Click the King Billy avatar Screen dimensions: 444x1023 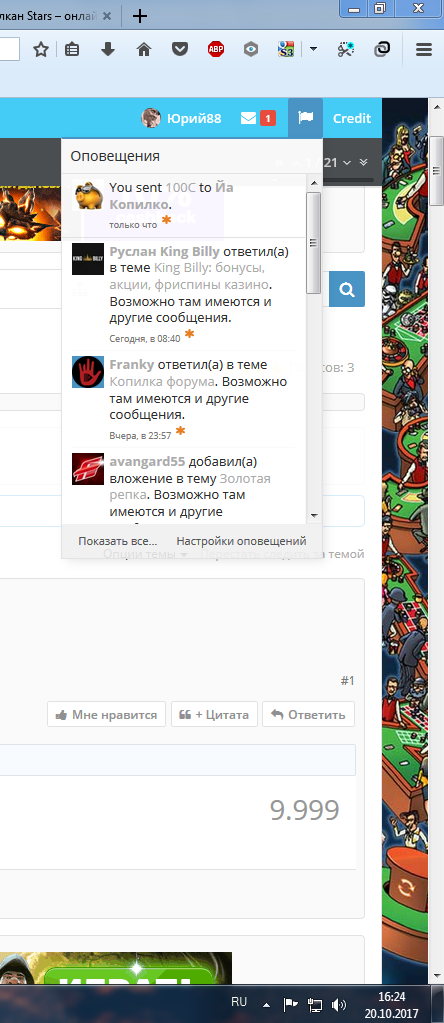(88, 259)
